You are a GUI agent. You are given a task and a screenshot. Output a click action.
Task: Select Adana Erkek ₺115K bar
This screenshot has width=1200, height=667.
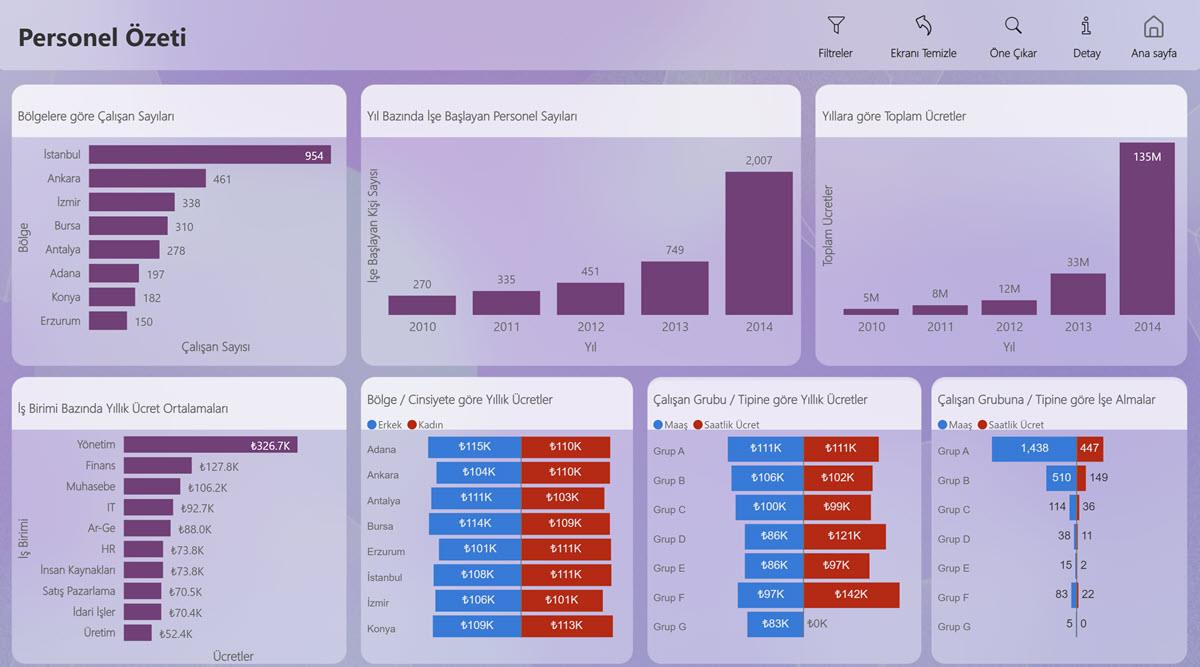click(x=474, y=447)
